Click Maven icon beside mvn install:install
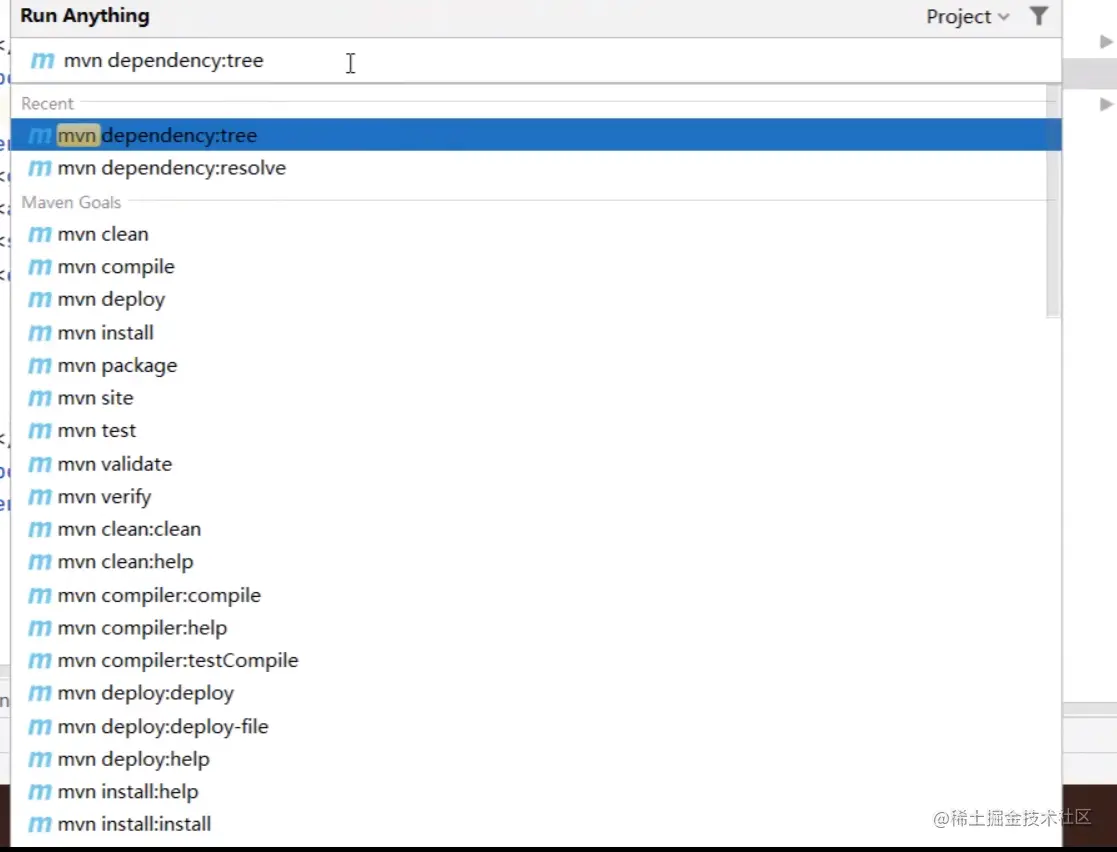The height and width of the screenshot is (852, 1117). [x=39, y=824]
